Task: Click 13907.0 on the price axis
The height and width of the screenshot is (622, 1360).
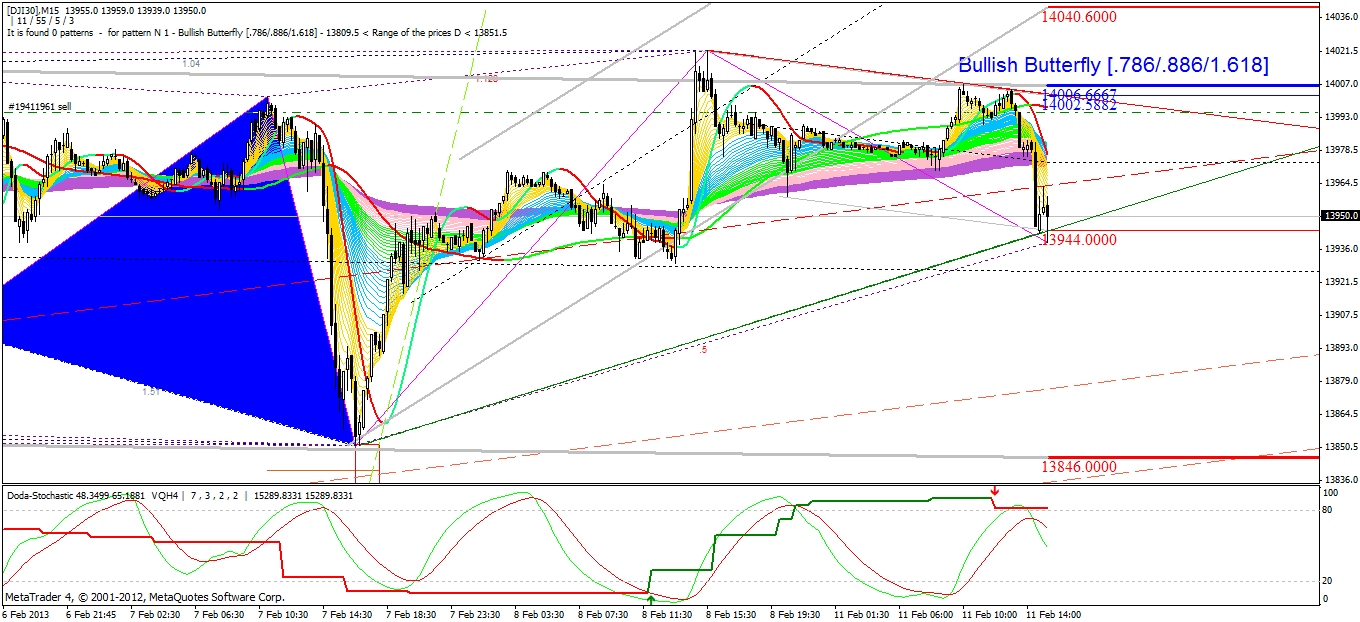Action: click(x=1339, y=314)
